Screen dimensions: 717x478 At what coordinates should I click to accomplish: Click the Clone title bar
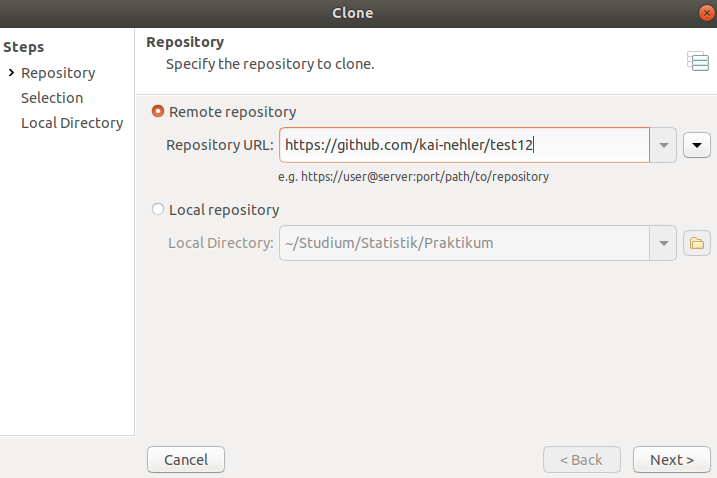point(352,13)
